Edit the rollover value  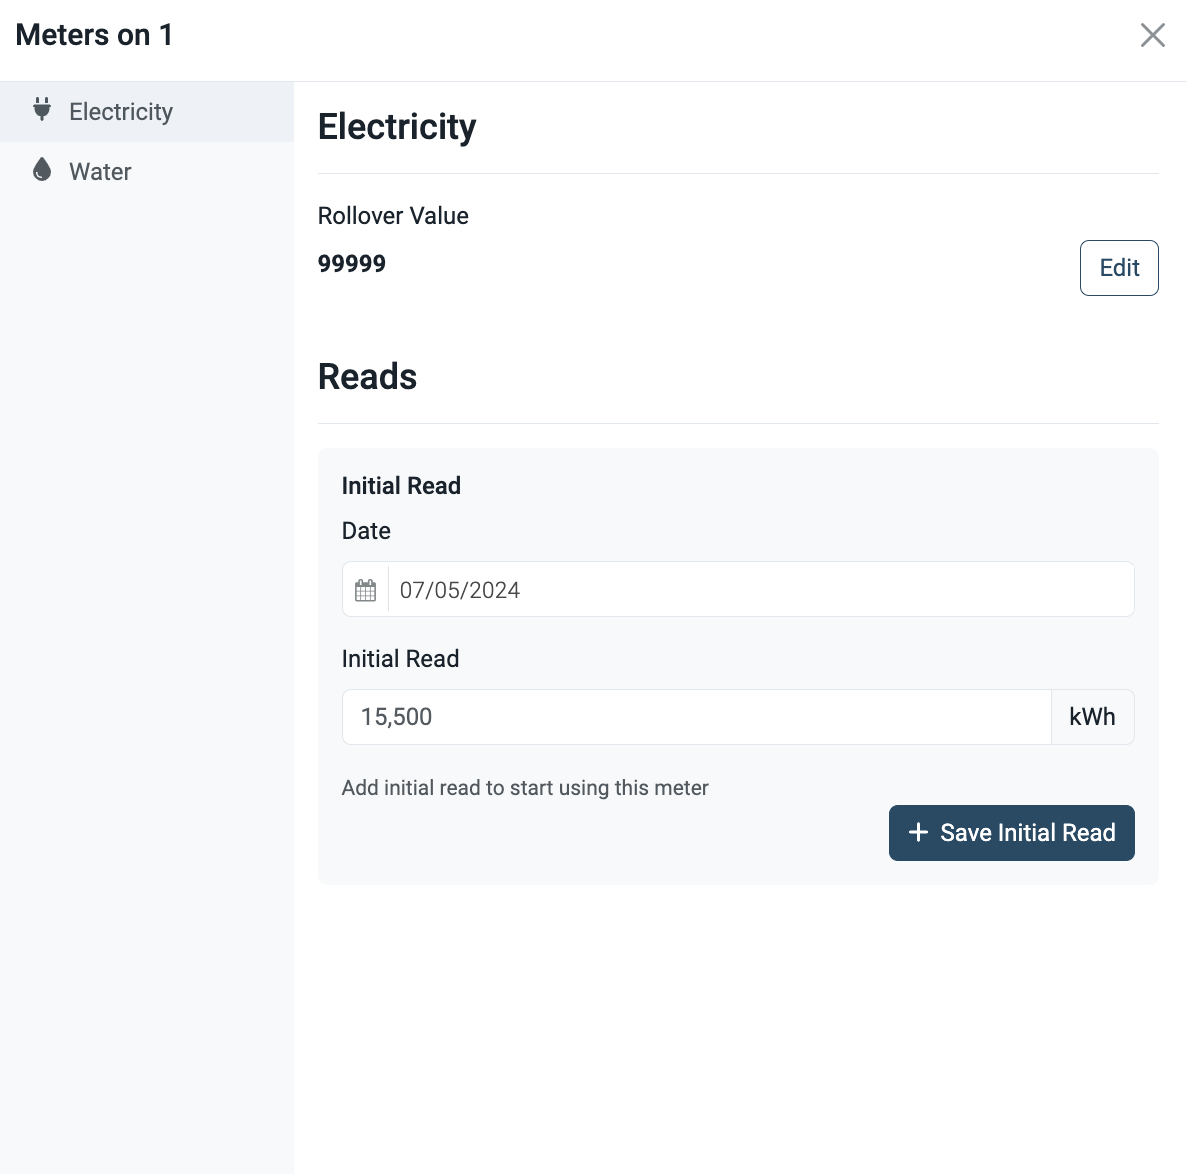[x=1119, y=268]
